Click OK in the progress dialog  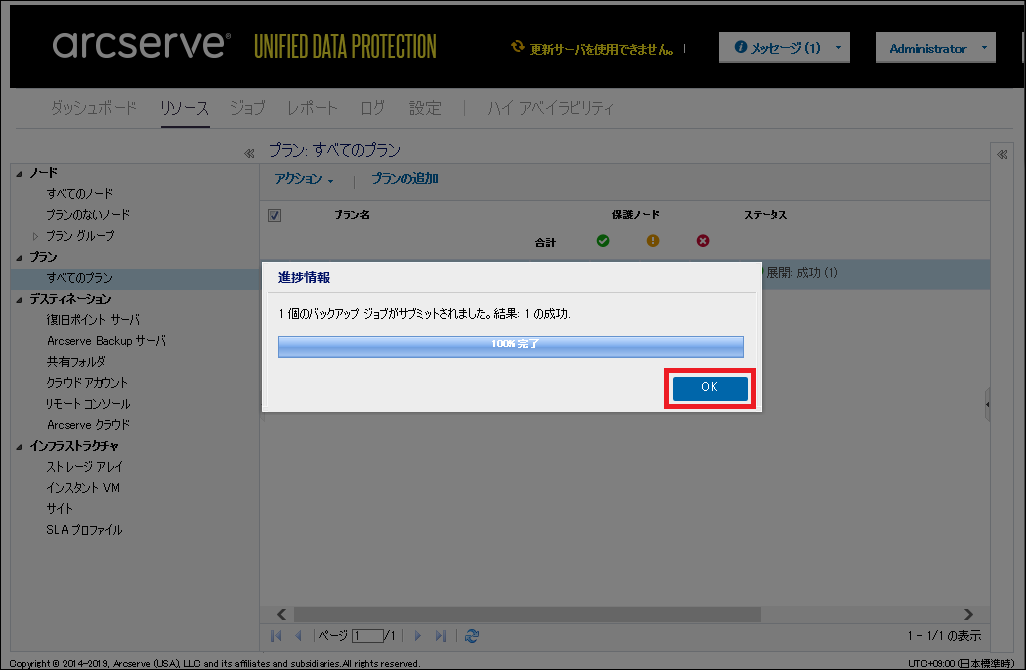click(710, 387)
